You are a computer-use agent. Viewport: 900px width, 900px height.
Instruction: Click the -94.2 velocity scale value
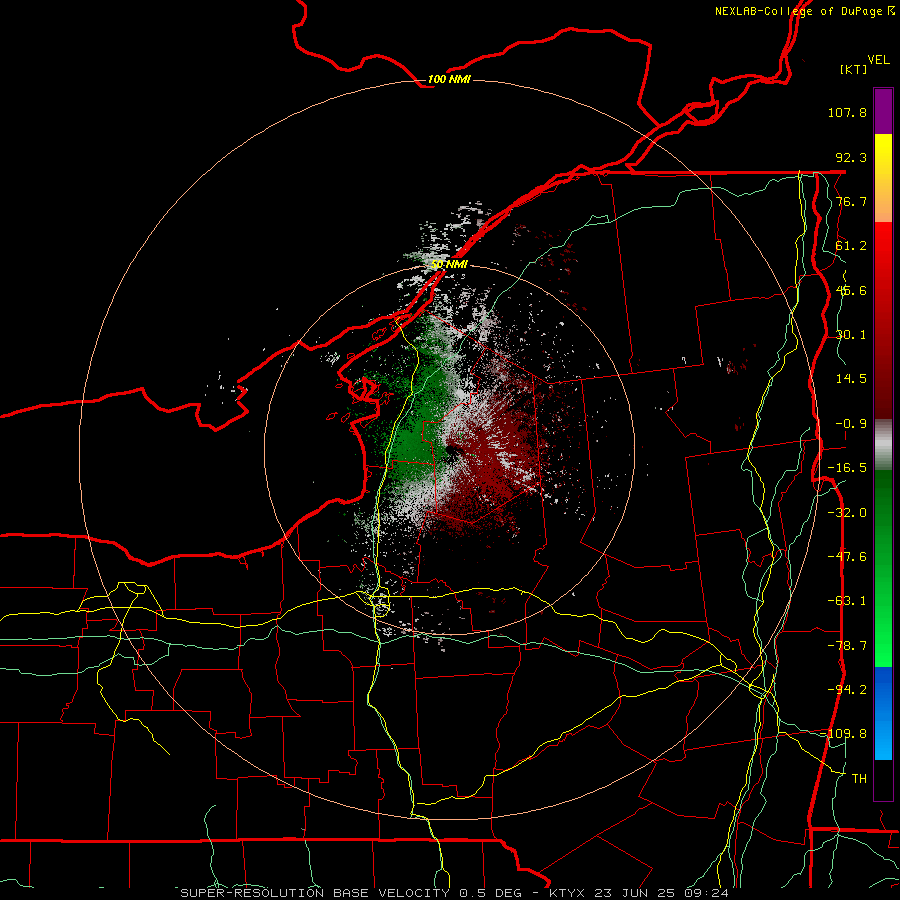[847, 690]
